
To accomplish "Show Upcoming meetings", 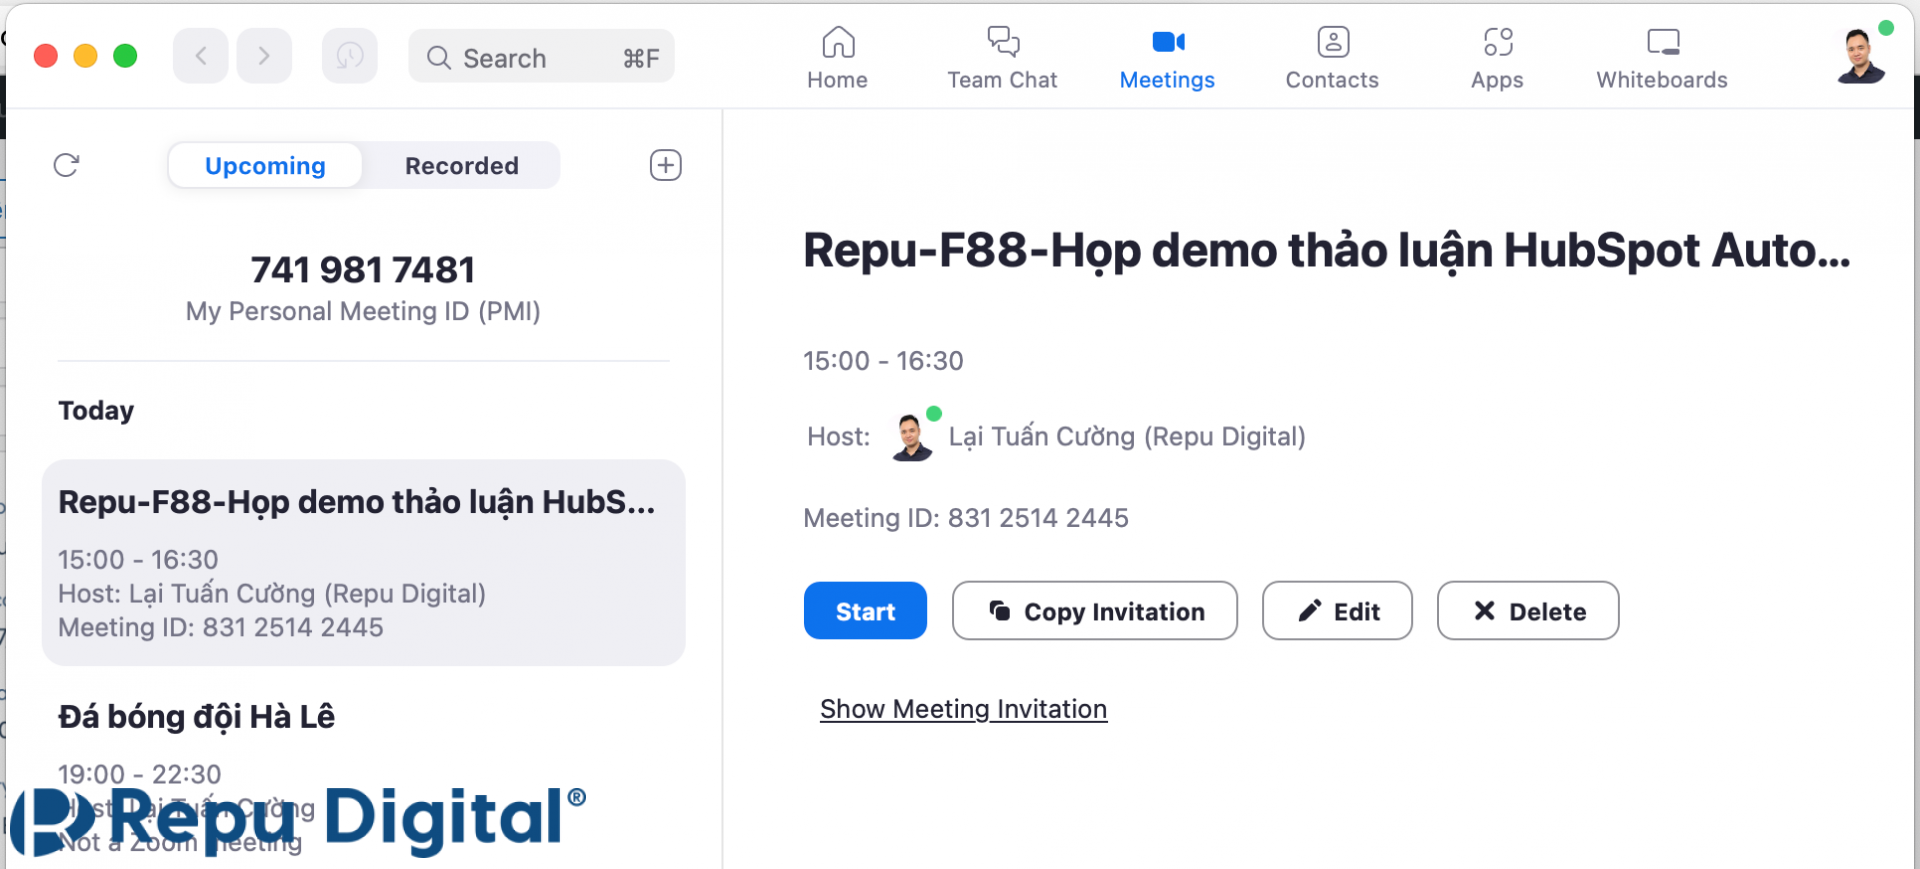I will coord(265,165).
